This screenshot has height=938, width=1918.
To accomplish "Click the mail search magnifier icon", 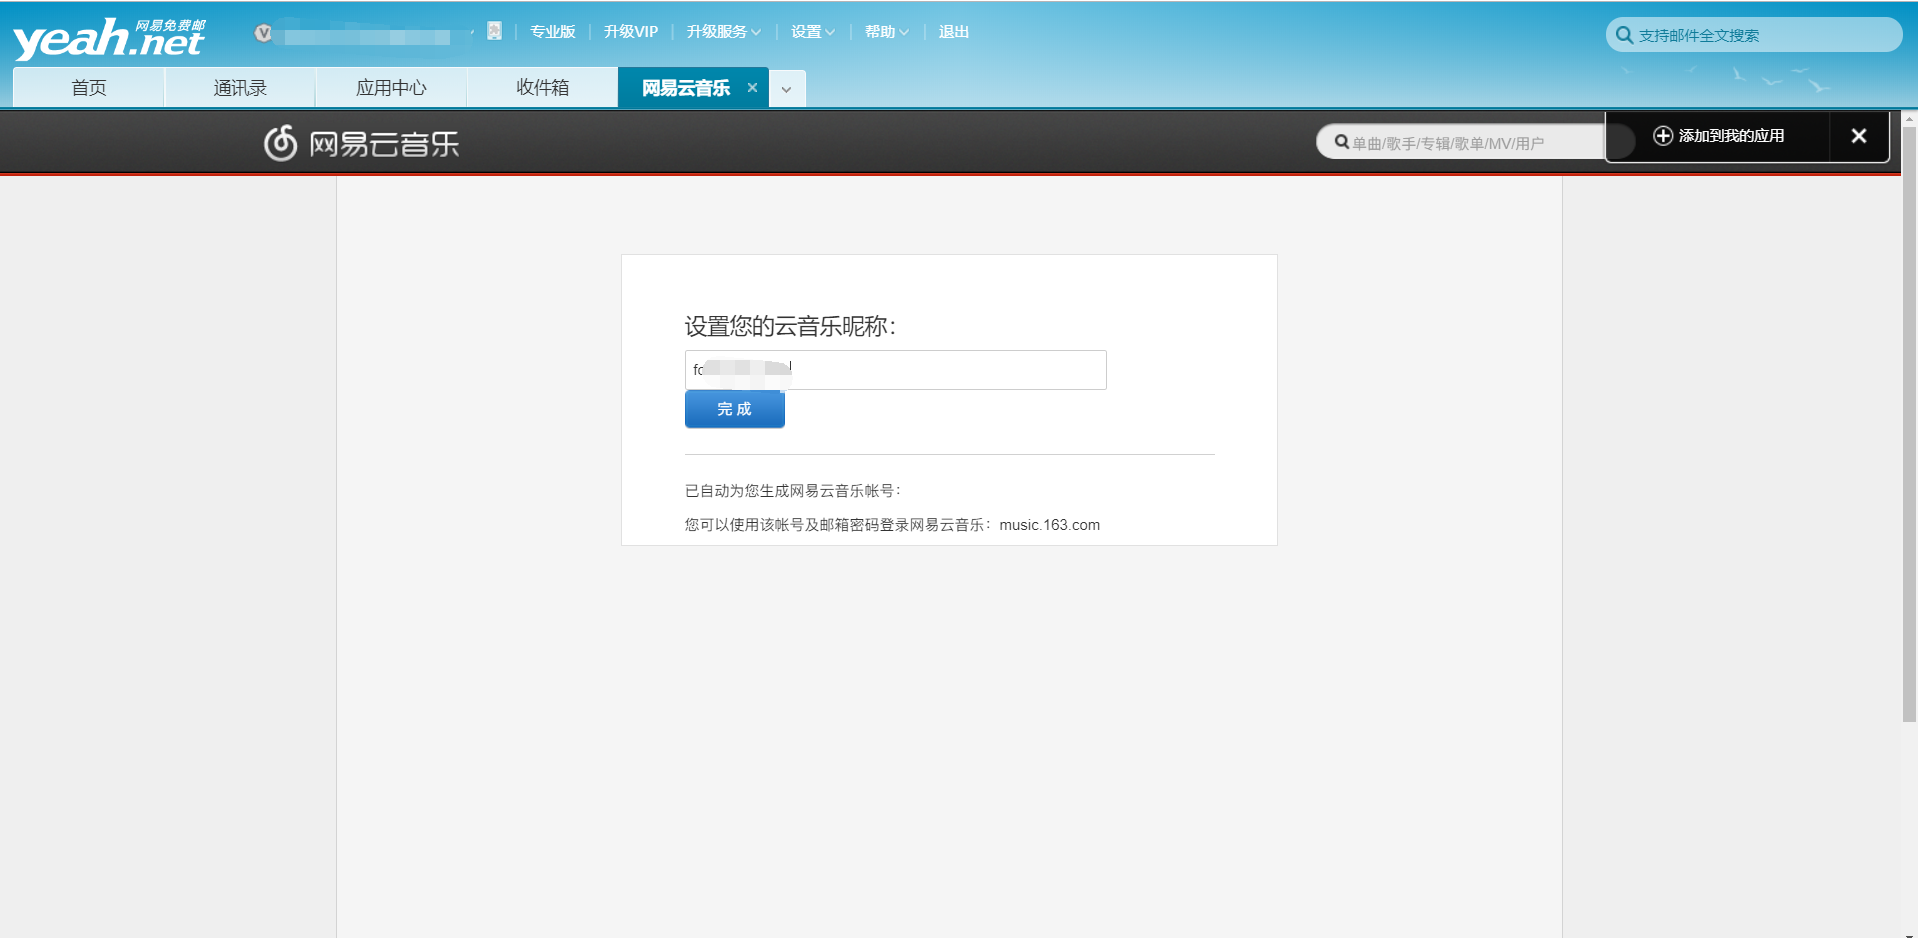I will [1624, 35].
